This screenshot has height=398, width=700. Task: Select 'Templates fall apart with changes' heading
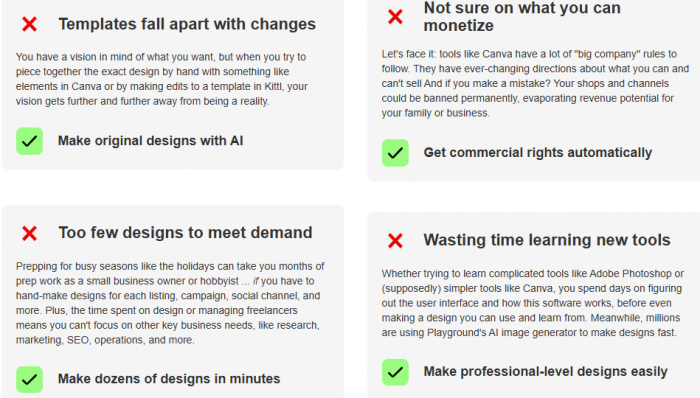(x=187, y=24)
